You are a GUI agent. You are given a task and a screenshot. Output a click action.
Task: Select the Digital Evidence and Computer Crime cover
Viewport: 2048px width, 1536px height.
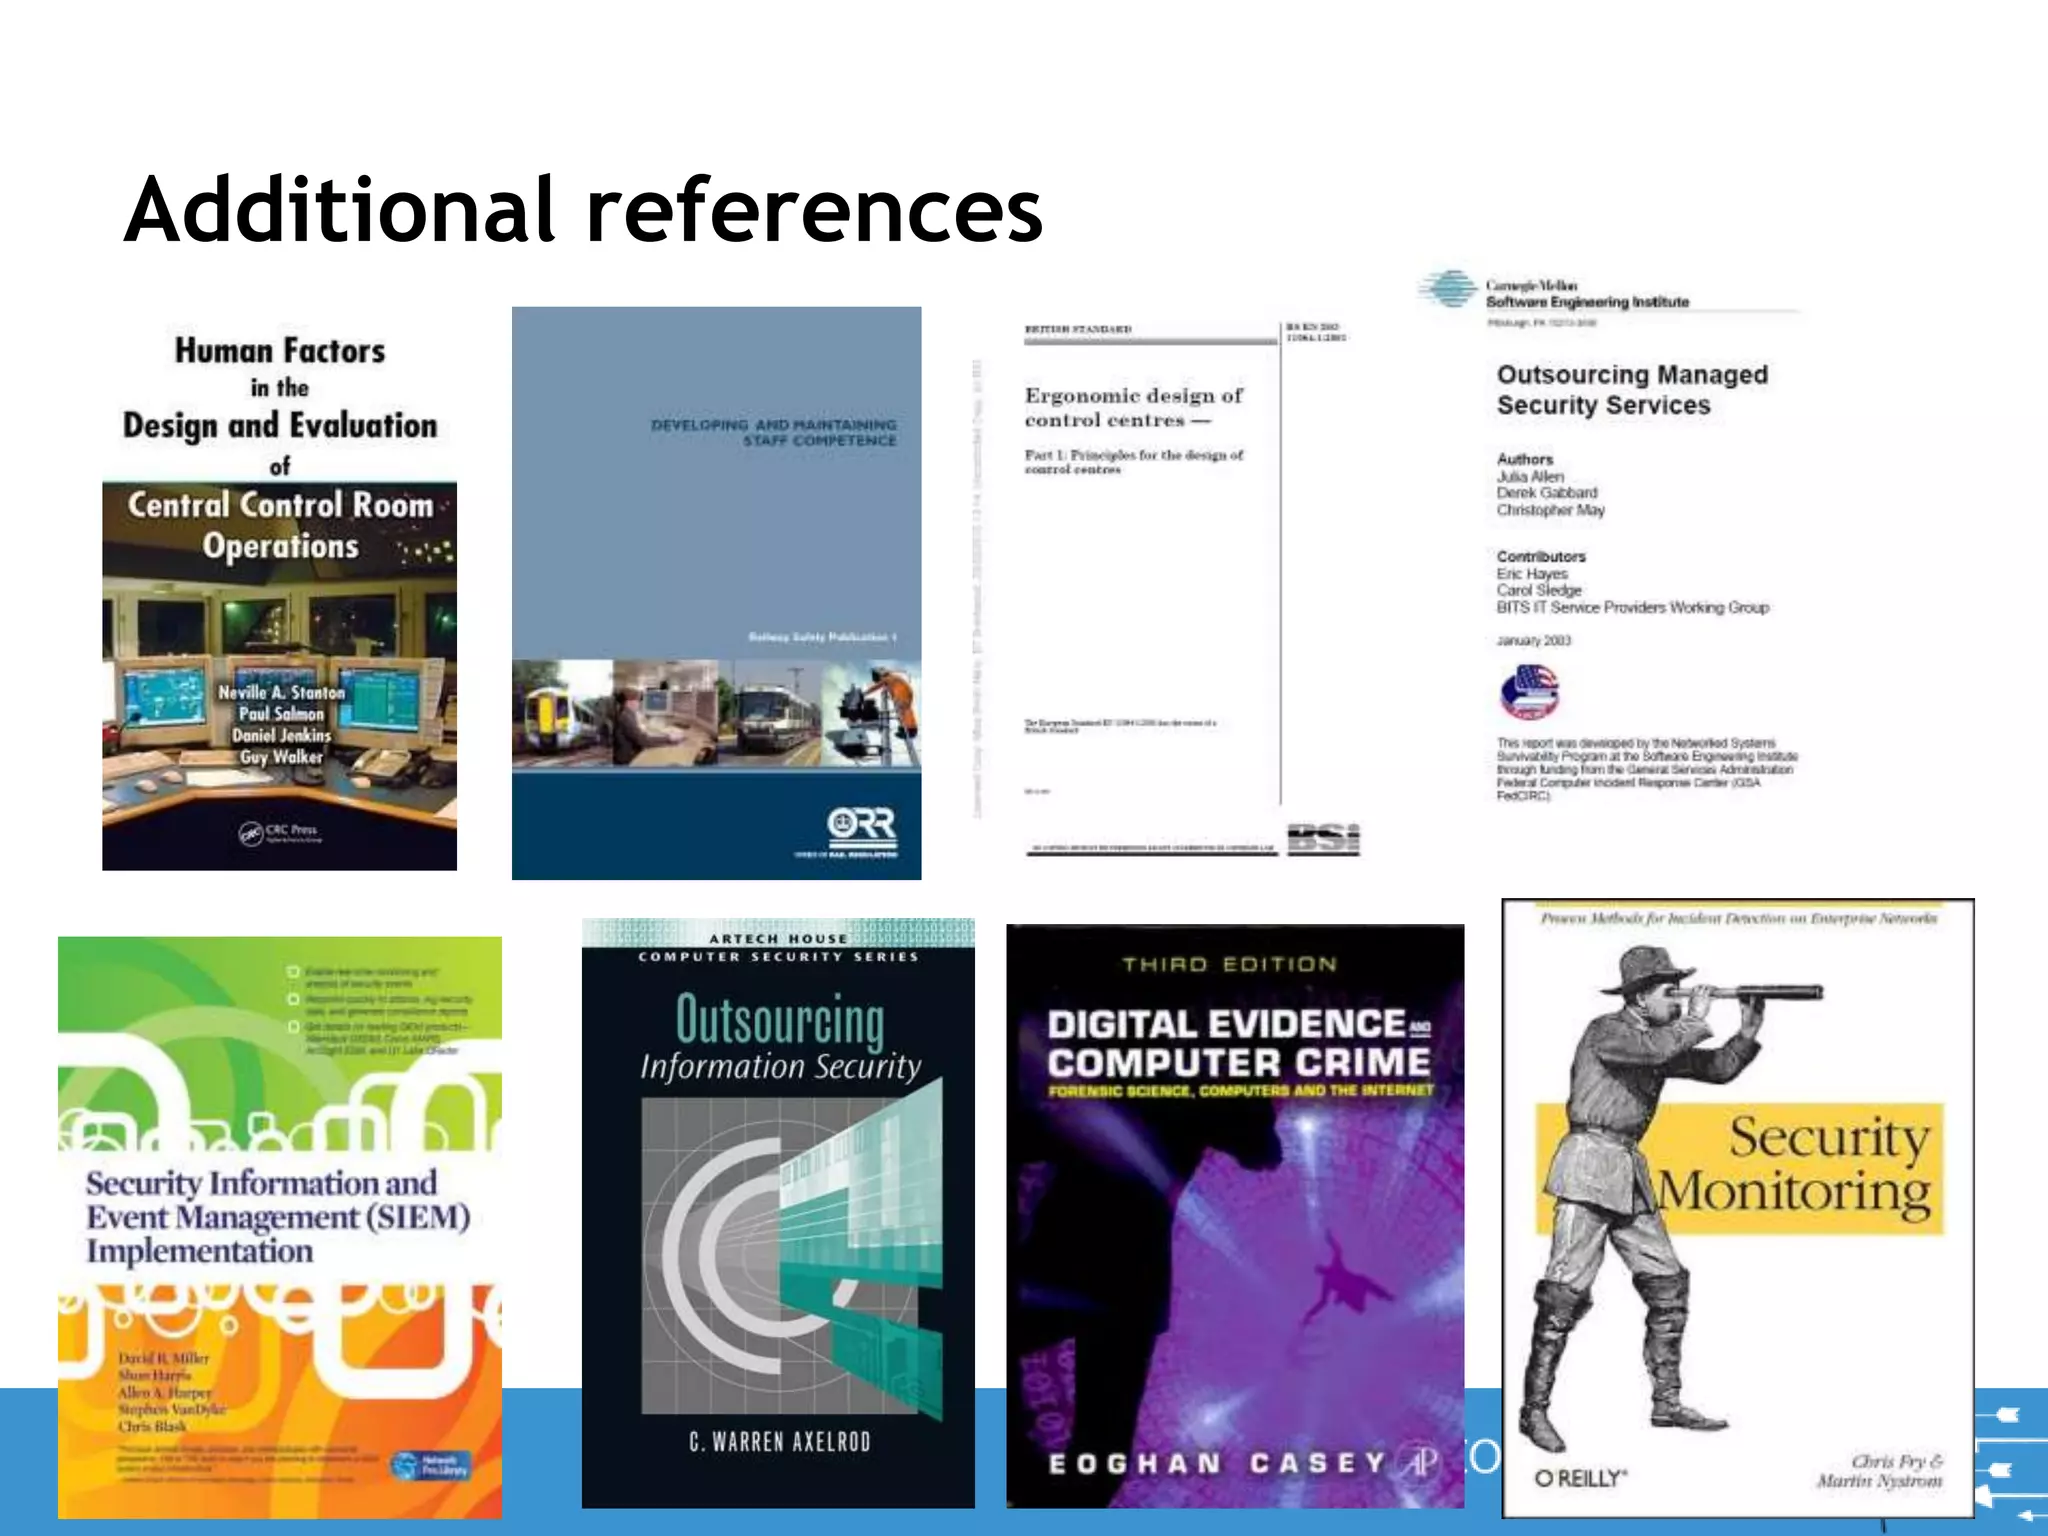click(x=1235, y=1216)
